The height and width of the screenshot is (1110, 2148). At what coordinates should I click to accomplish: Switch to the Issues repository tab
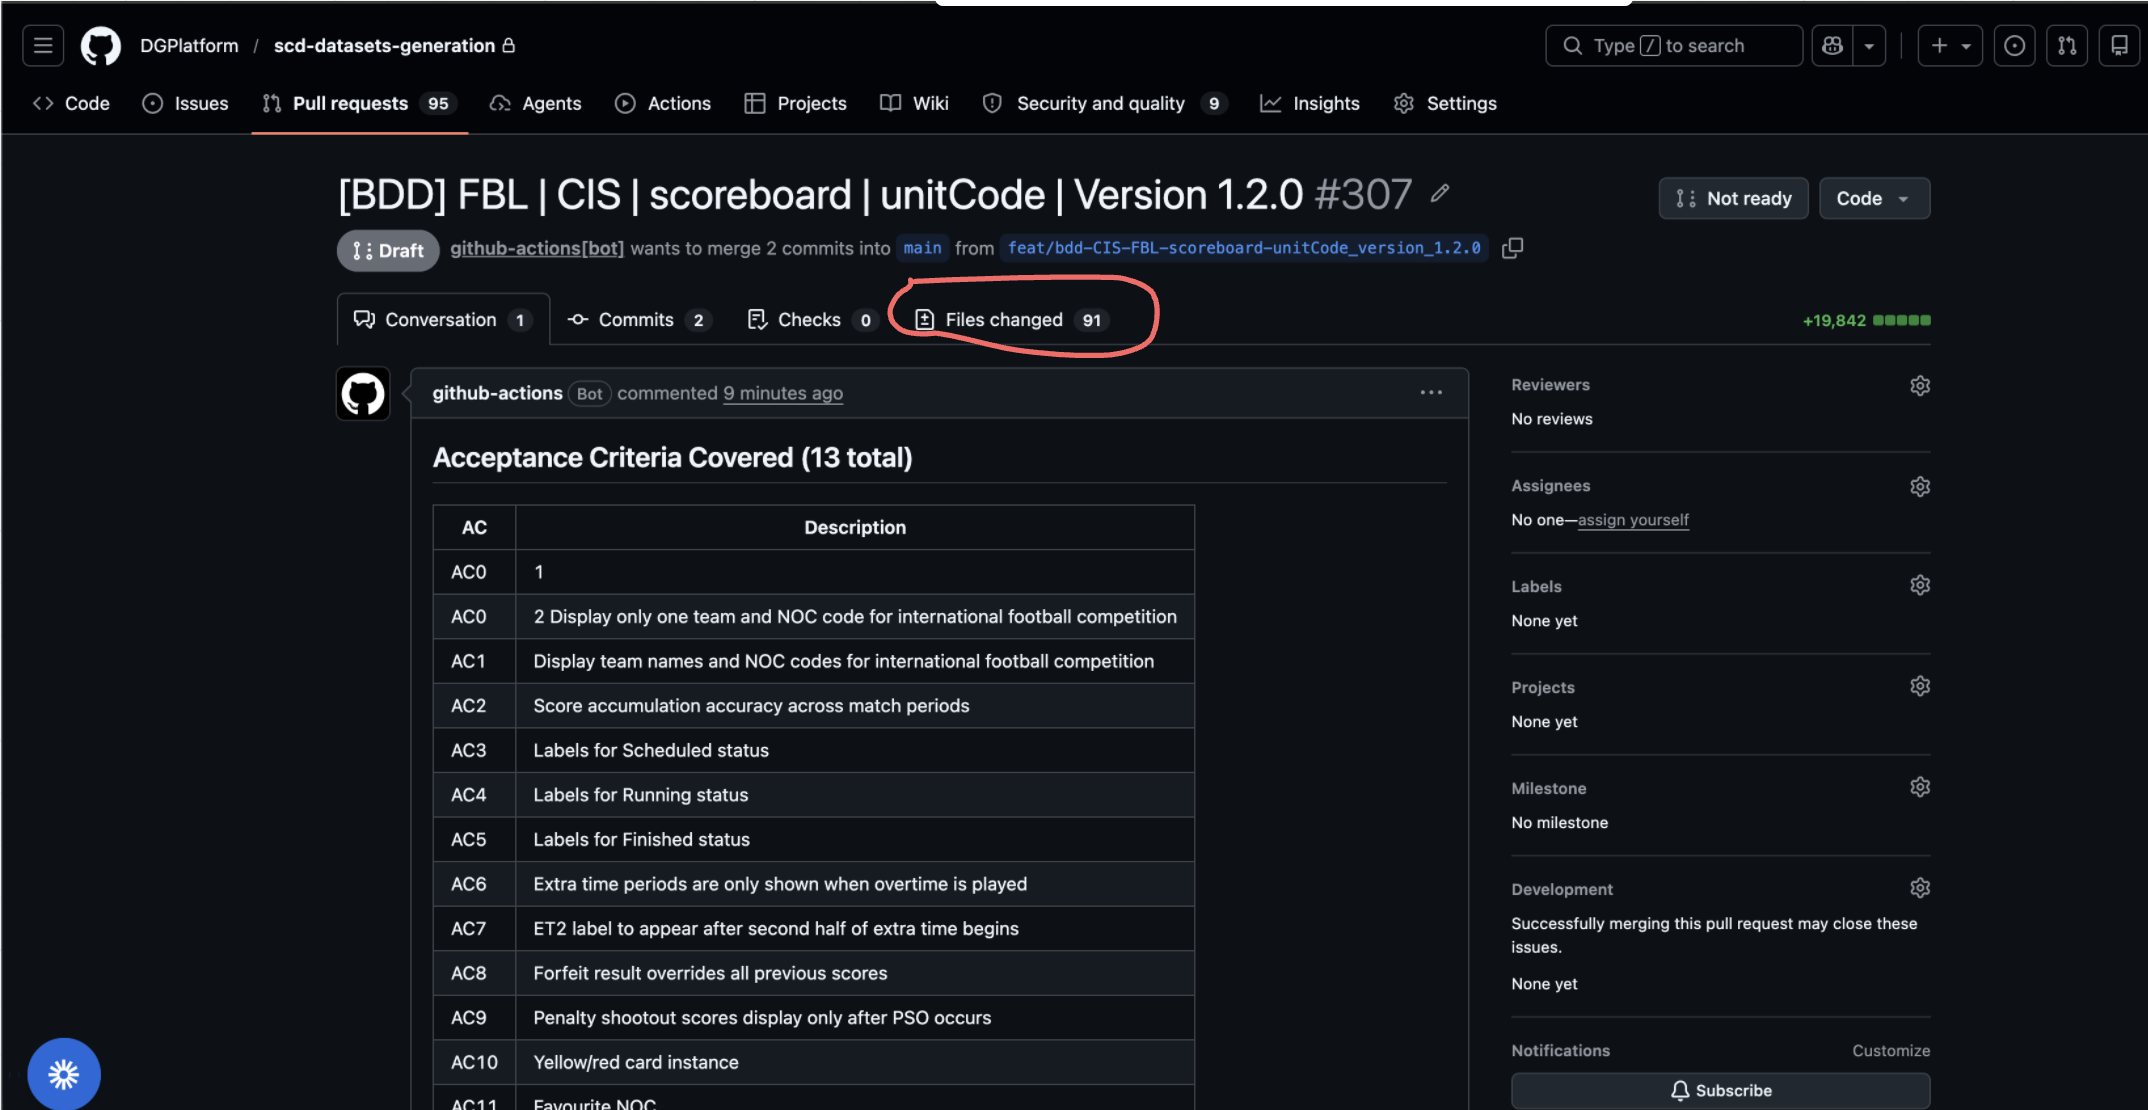point(186,103)
